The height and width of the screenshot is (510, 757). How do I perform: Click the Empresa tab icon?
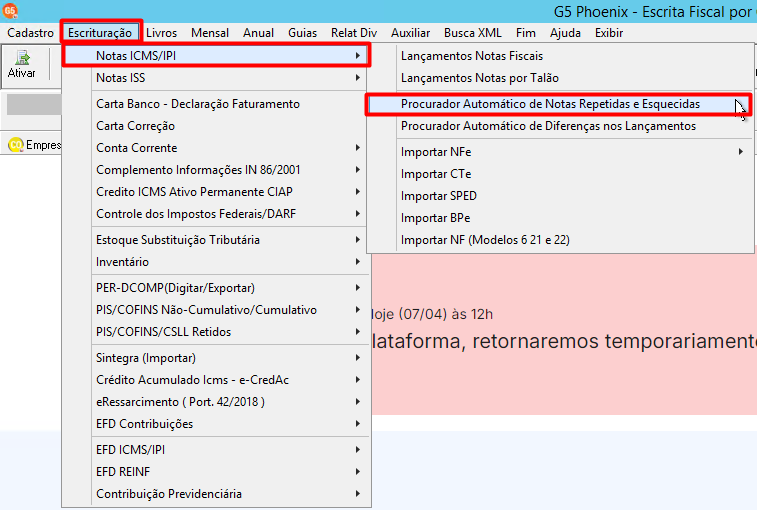pos(16,144)
